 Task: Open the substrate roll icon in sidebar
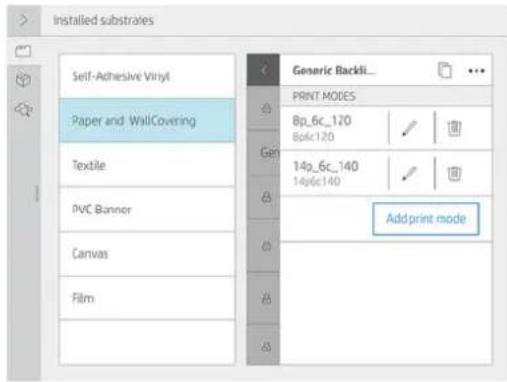coord(23,51)
